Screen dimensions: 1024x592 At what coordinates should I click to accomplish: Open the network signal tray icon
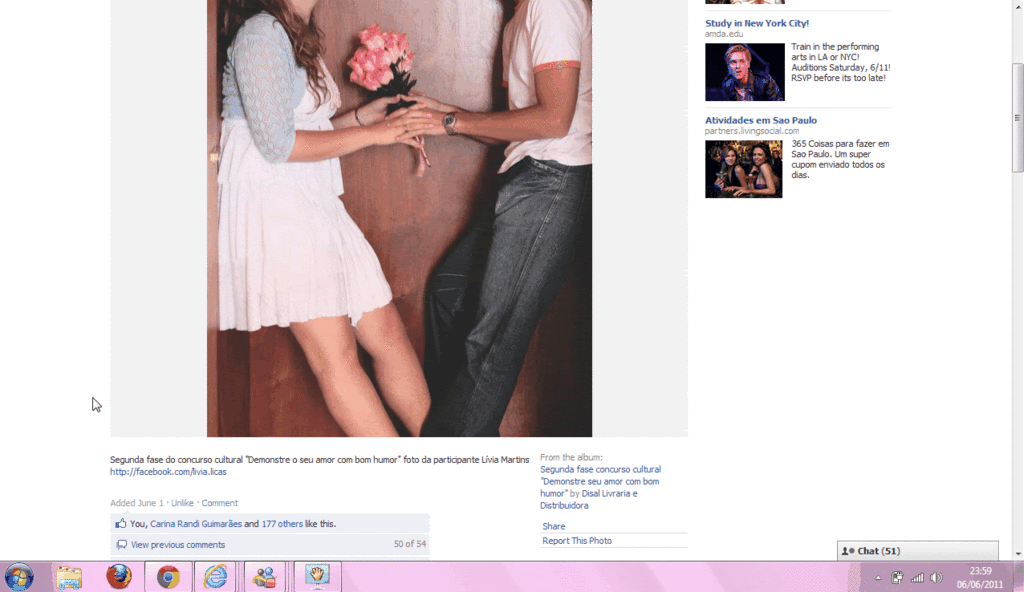tap(917, 578)
